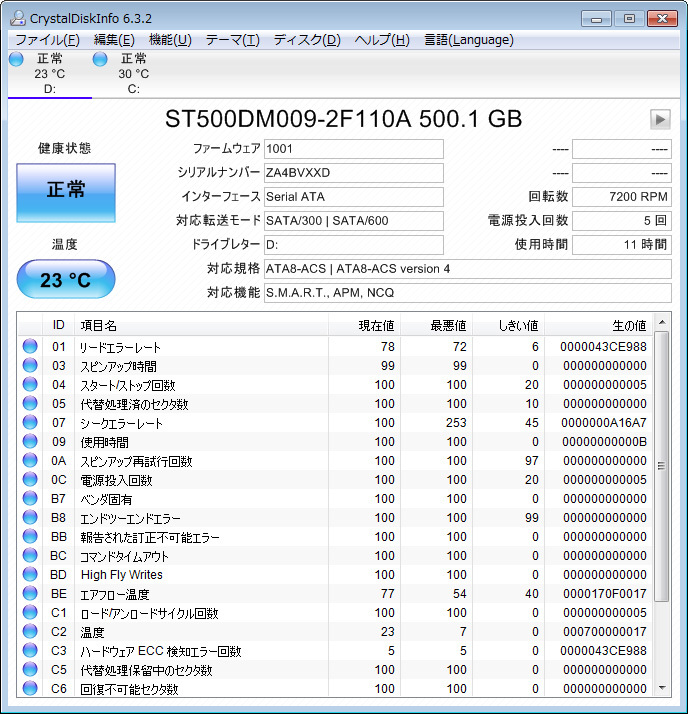
Task: Click status icon of row BB 報告された訂正不可能エラー
Action: coord(30,536)
